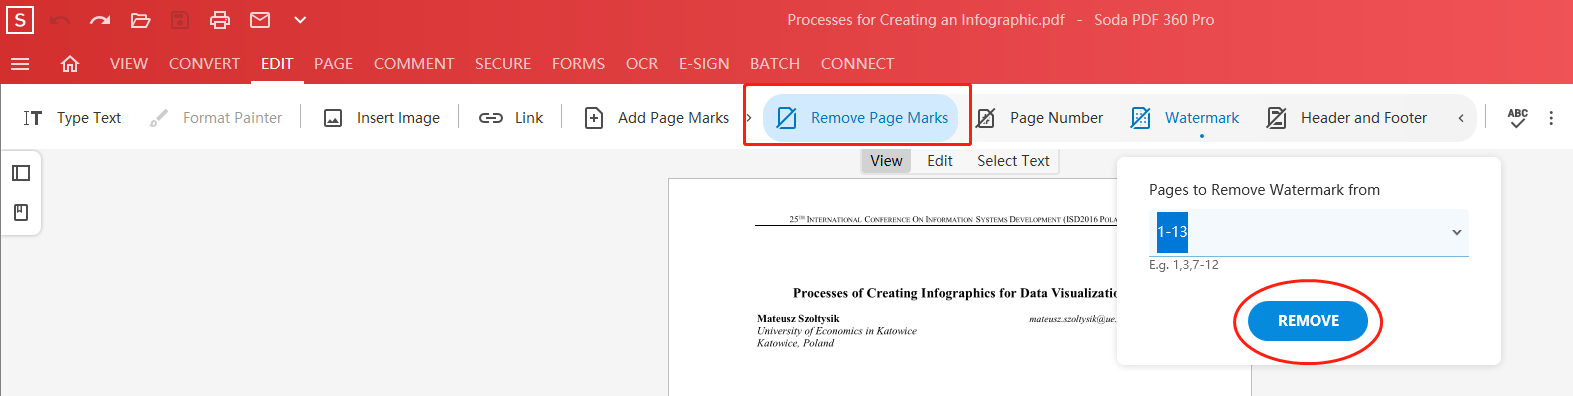
Task: Switch to Edit mode
Action: click(x=940, y=161)
